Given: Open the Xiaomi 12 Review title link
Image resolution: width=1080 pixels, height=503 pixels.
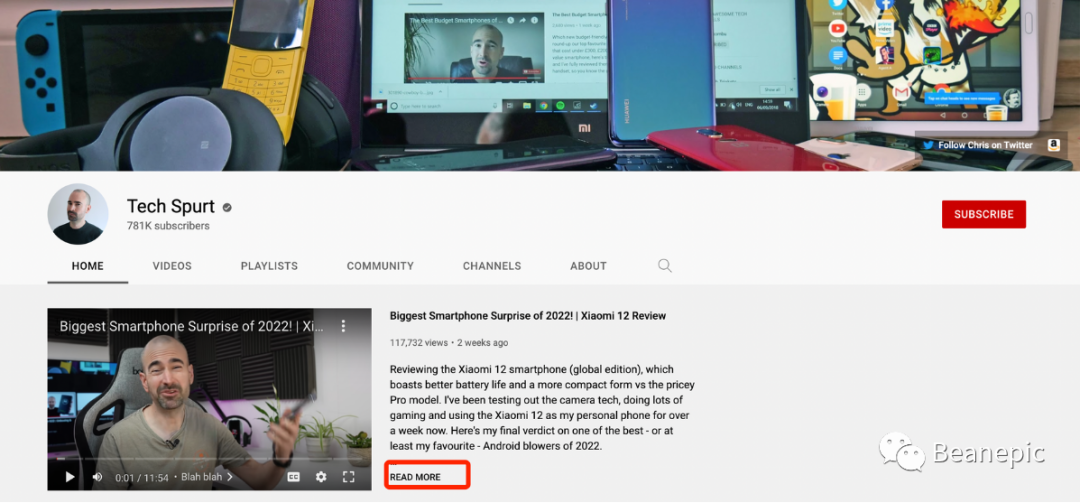Looking at the screenshot, I should coord(528,316).
